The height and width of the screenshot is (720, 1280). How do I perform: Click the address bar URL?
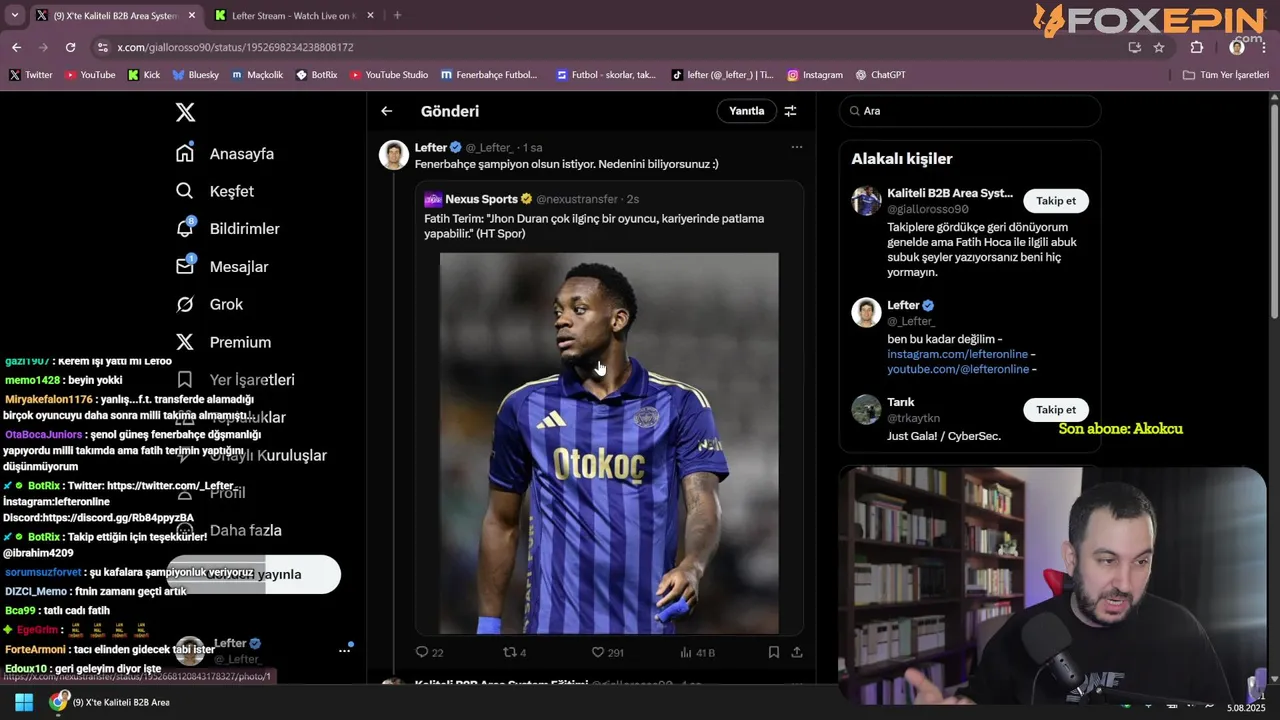[x=235, y=47]
